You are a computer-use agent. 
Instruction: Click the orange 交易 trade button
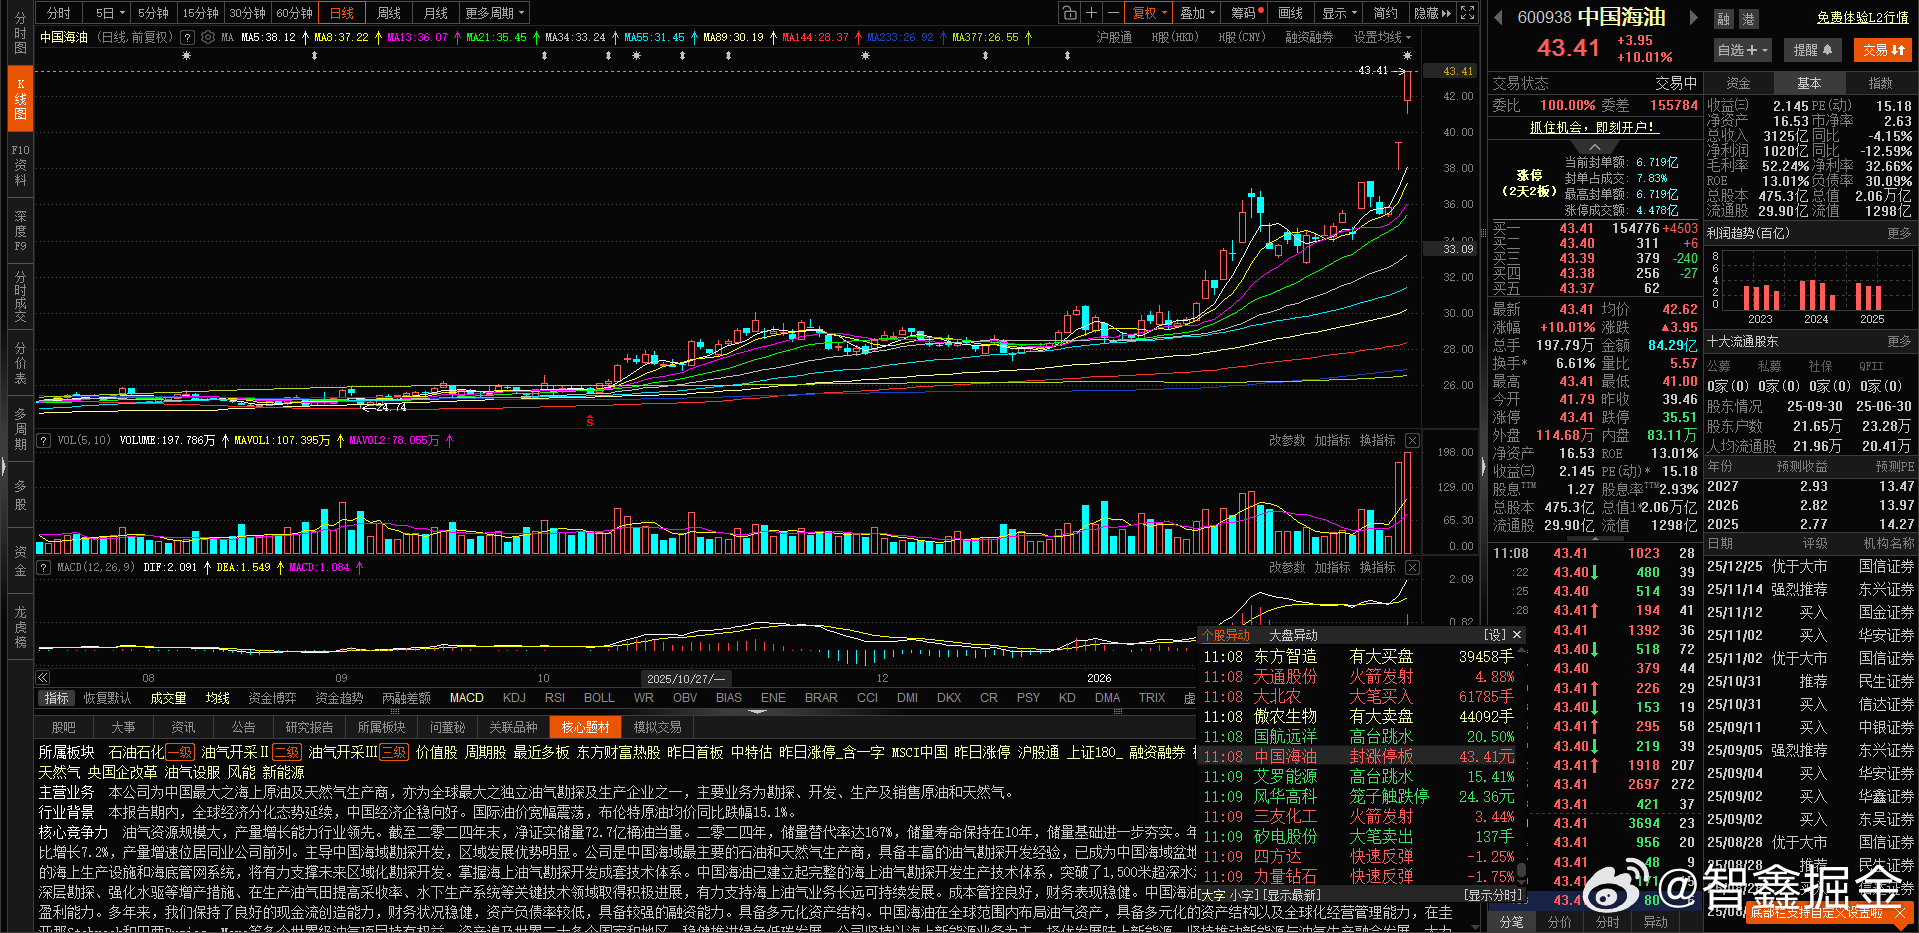(1883, 50)
